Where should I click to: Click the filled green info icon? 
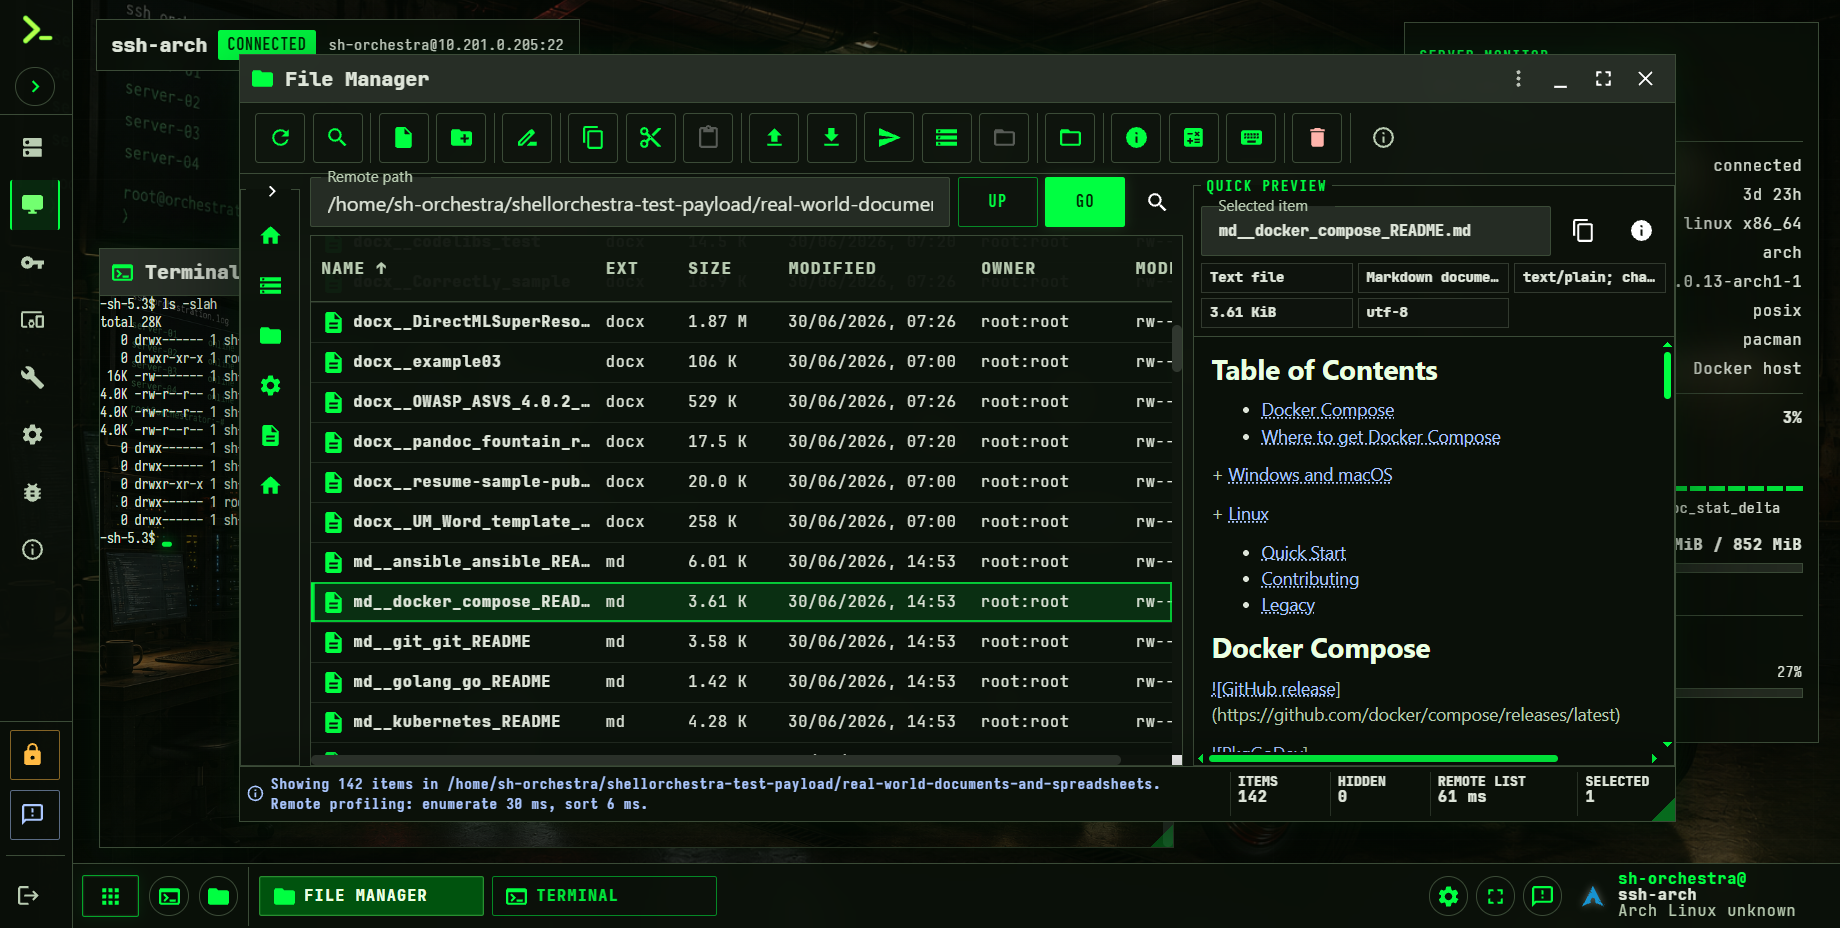coord(1136,138)
